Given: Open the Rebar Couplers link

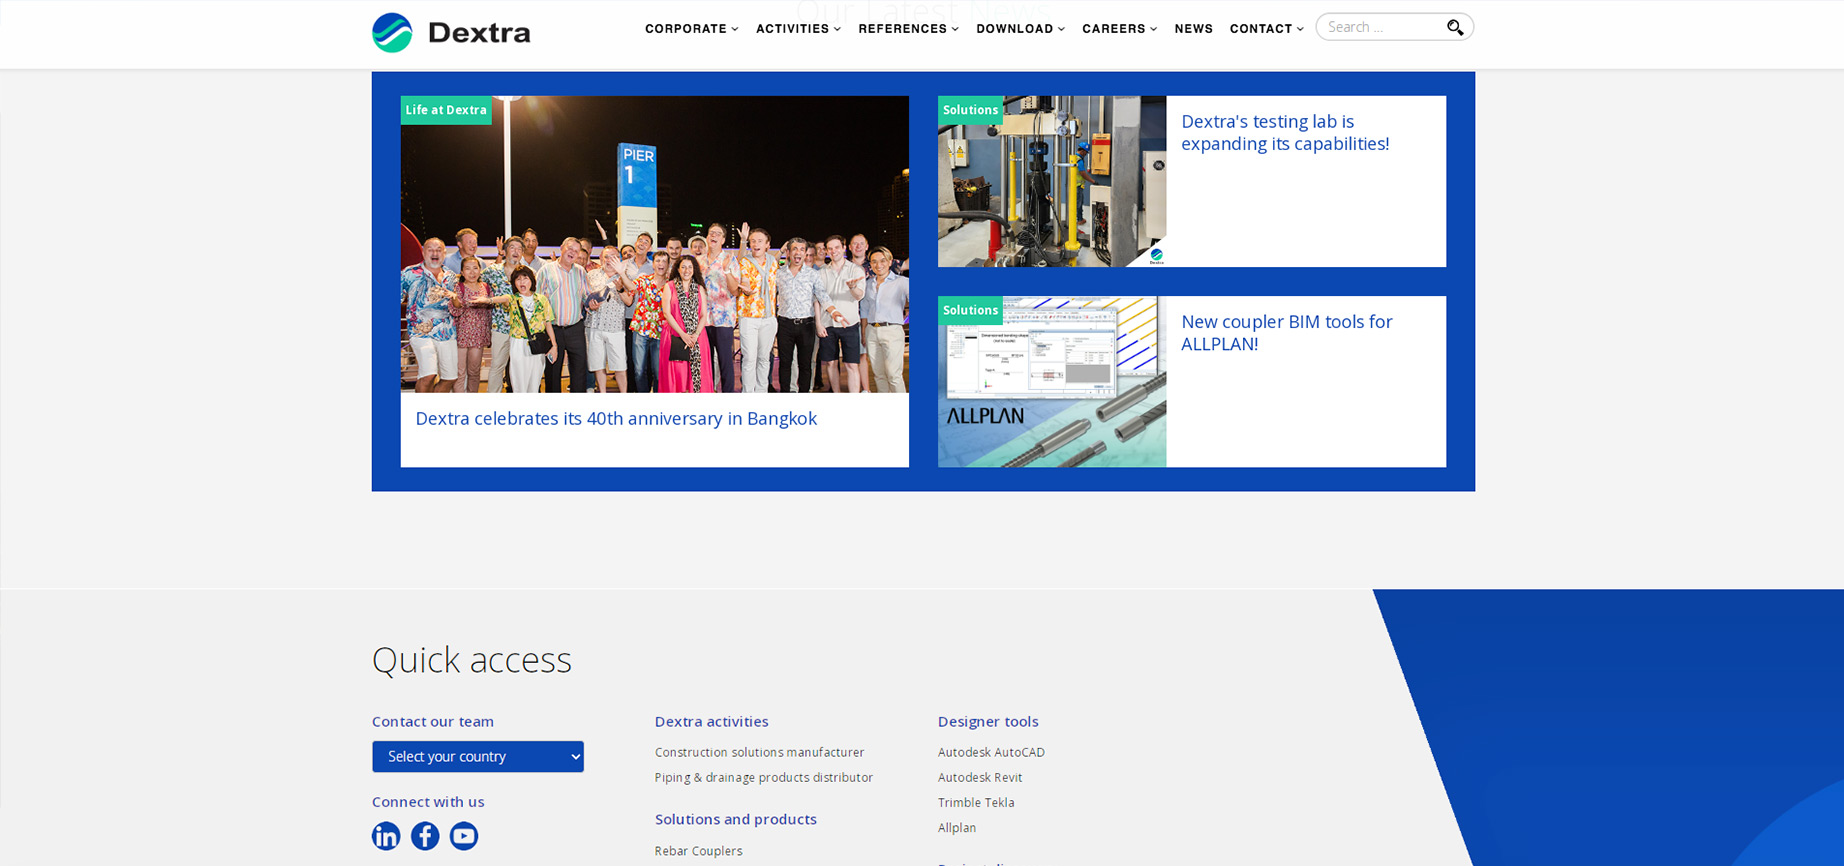Looking at the screenshot, I should 698,851.
